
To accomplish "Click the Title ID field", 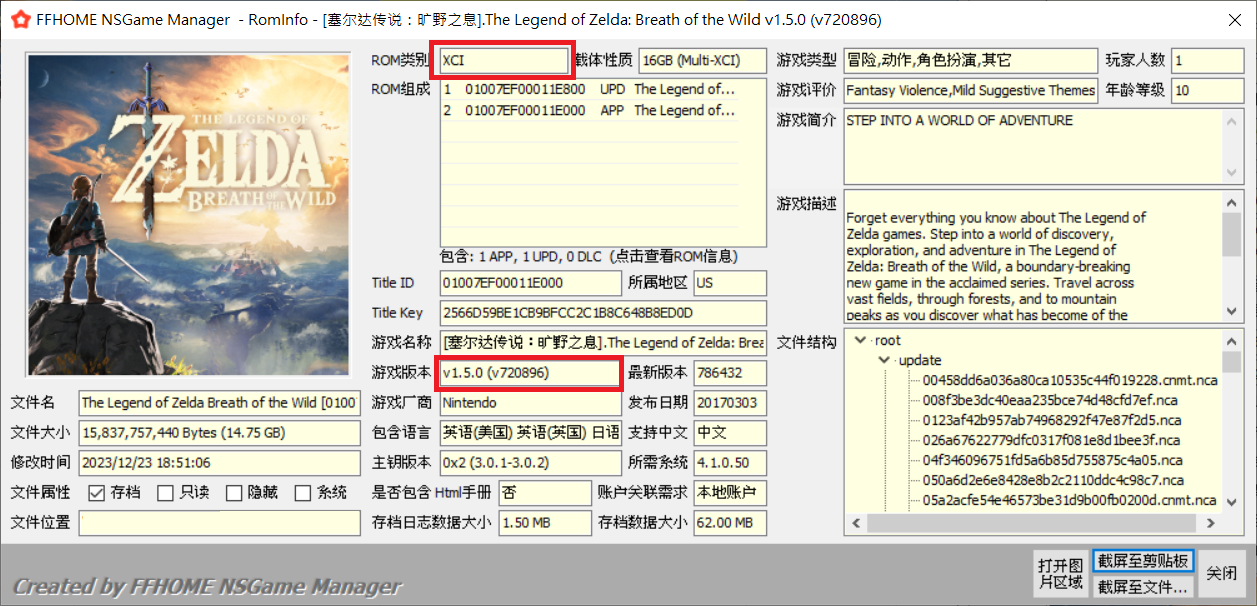I will (x=530, y=283).
